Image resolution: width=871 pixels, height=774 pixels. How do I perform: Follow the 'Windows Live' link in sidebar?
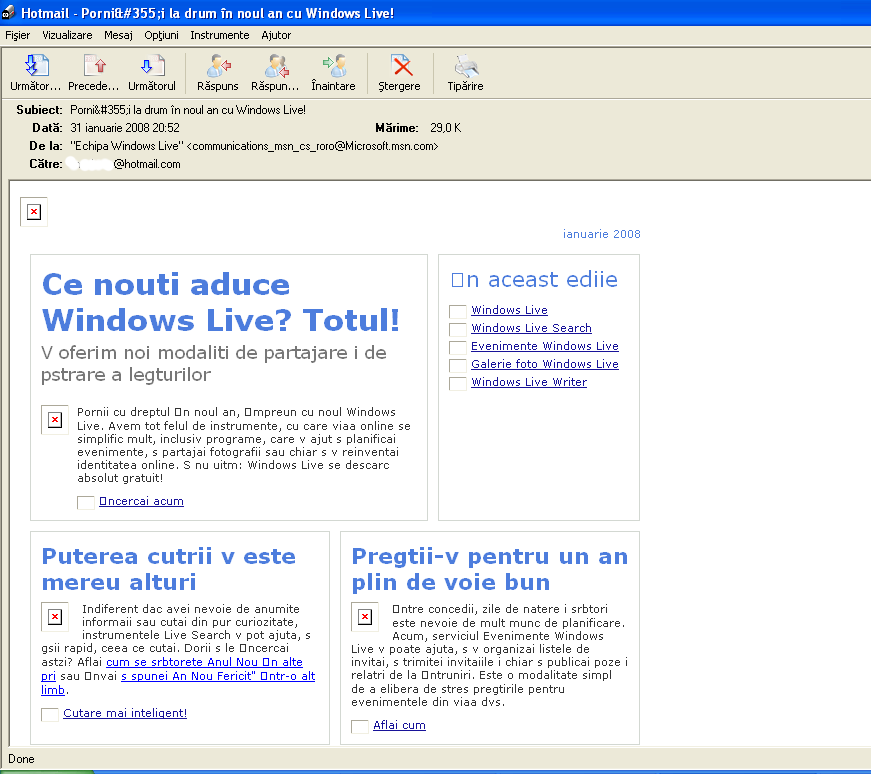509,310
